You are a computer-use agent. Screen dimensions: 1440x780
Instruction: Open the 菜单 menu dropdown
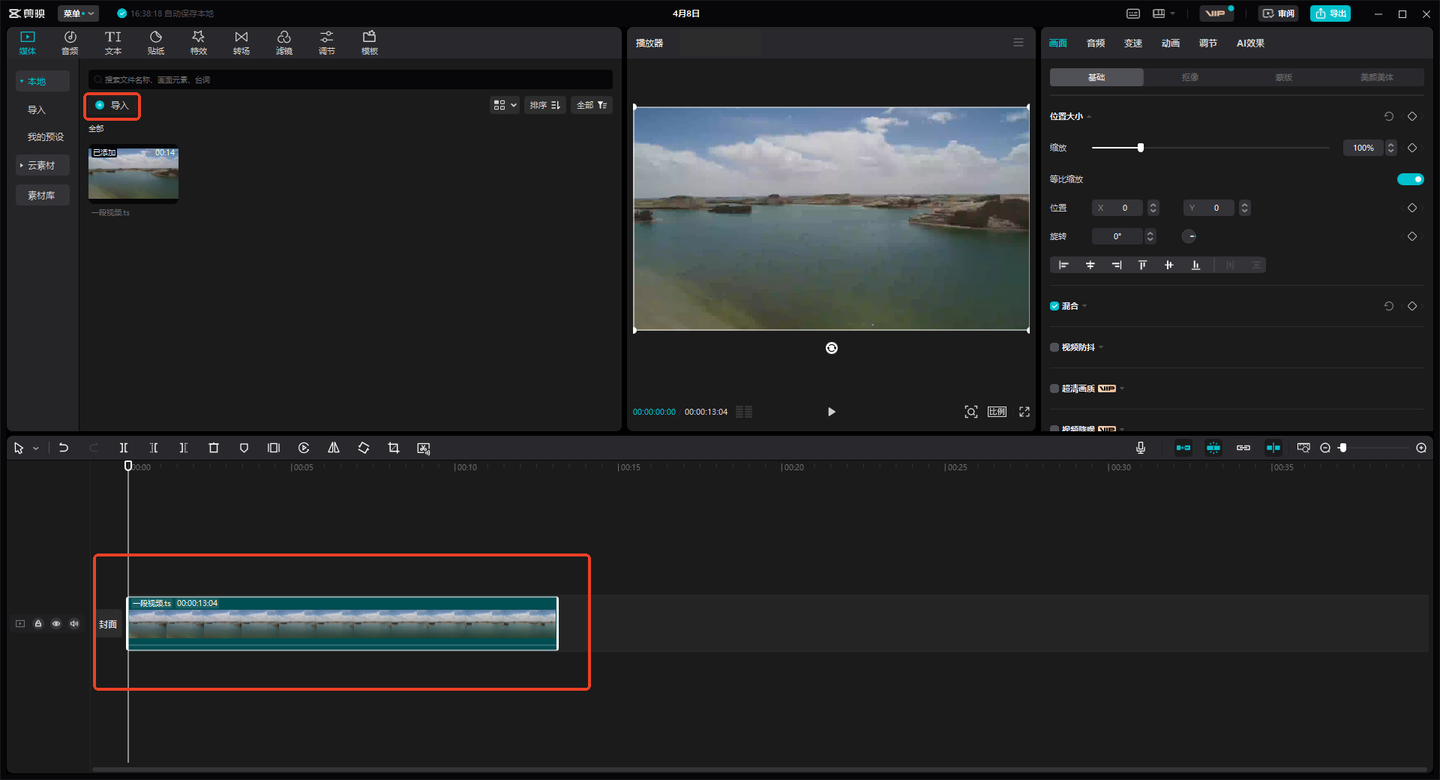pos(78,14)
